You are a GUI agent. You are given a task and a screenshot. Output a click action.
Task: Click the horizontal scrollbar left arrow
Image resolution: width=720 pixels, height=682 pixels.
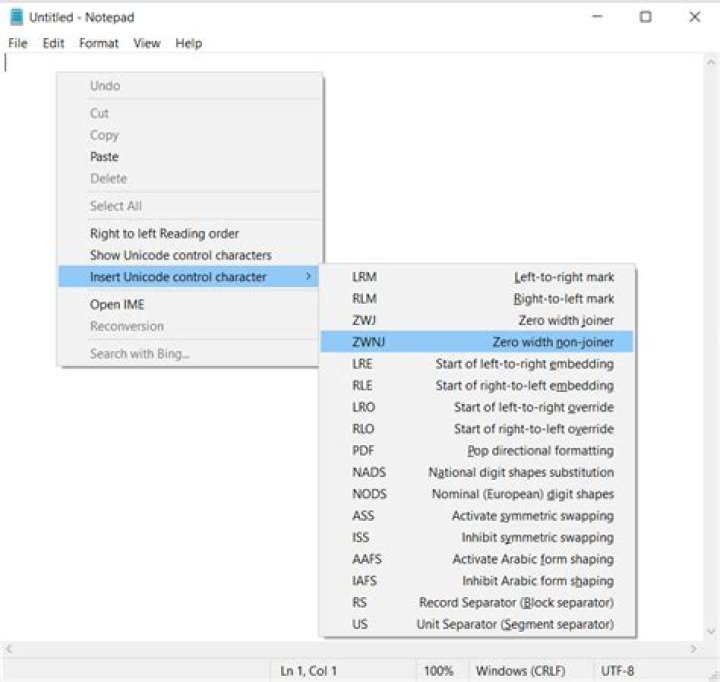pyautogui.click(x=8, y=648)
